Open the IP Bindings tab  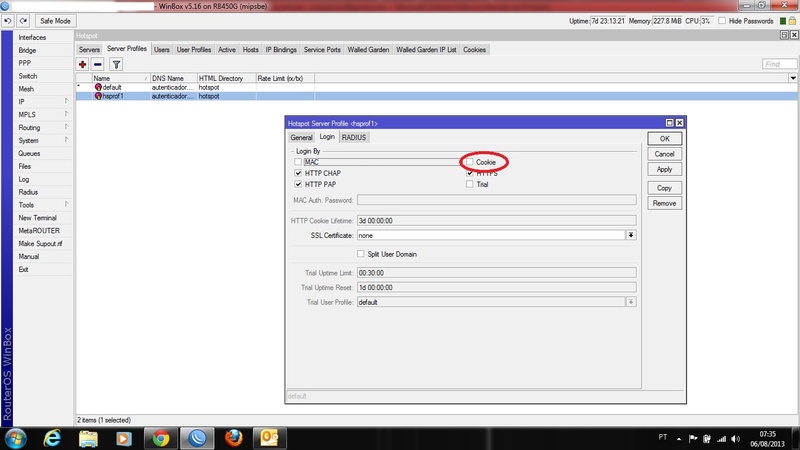pyautogui.click(x=281, y=49)
